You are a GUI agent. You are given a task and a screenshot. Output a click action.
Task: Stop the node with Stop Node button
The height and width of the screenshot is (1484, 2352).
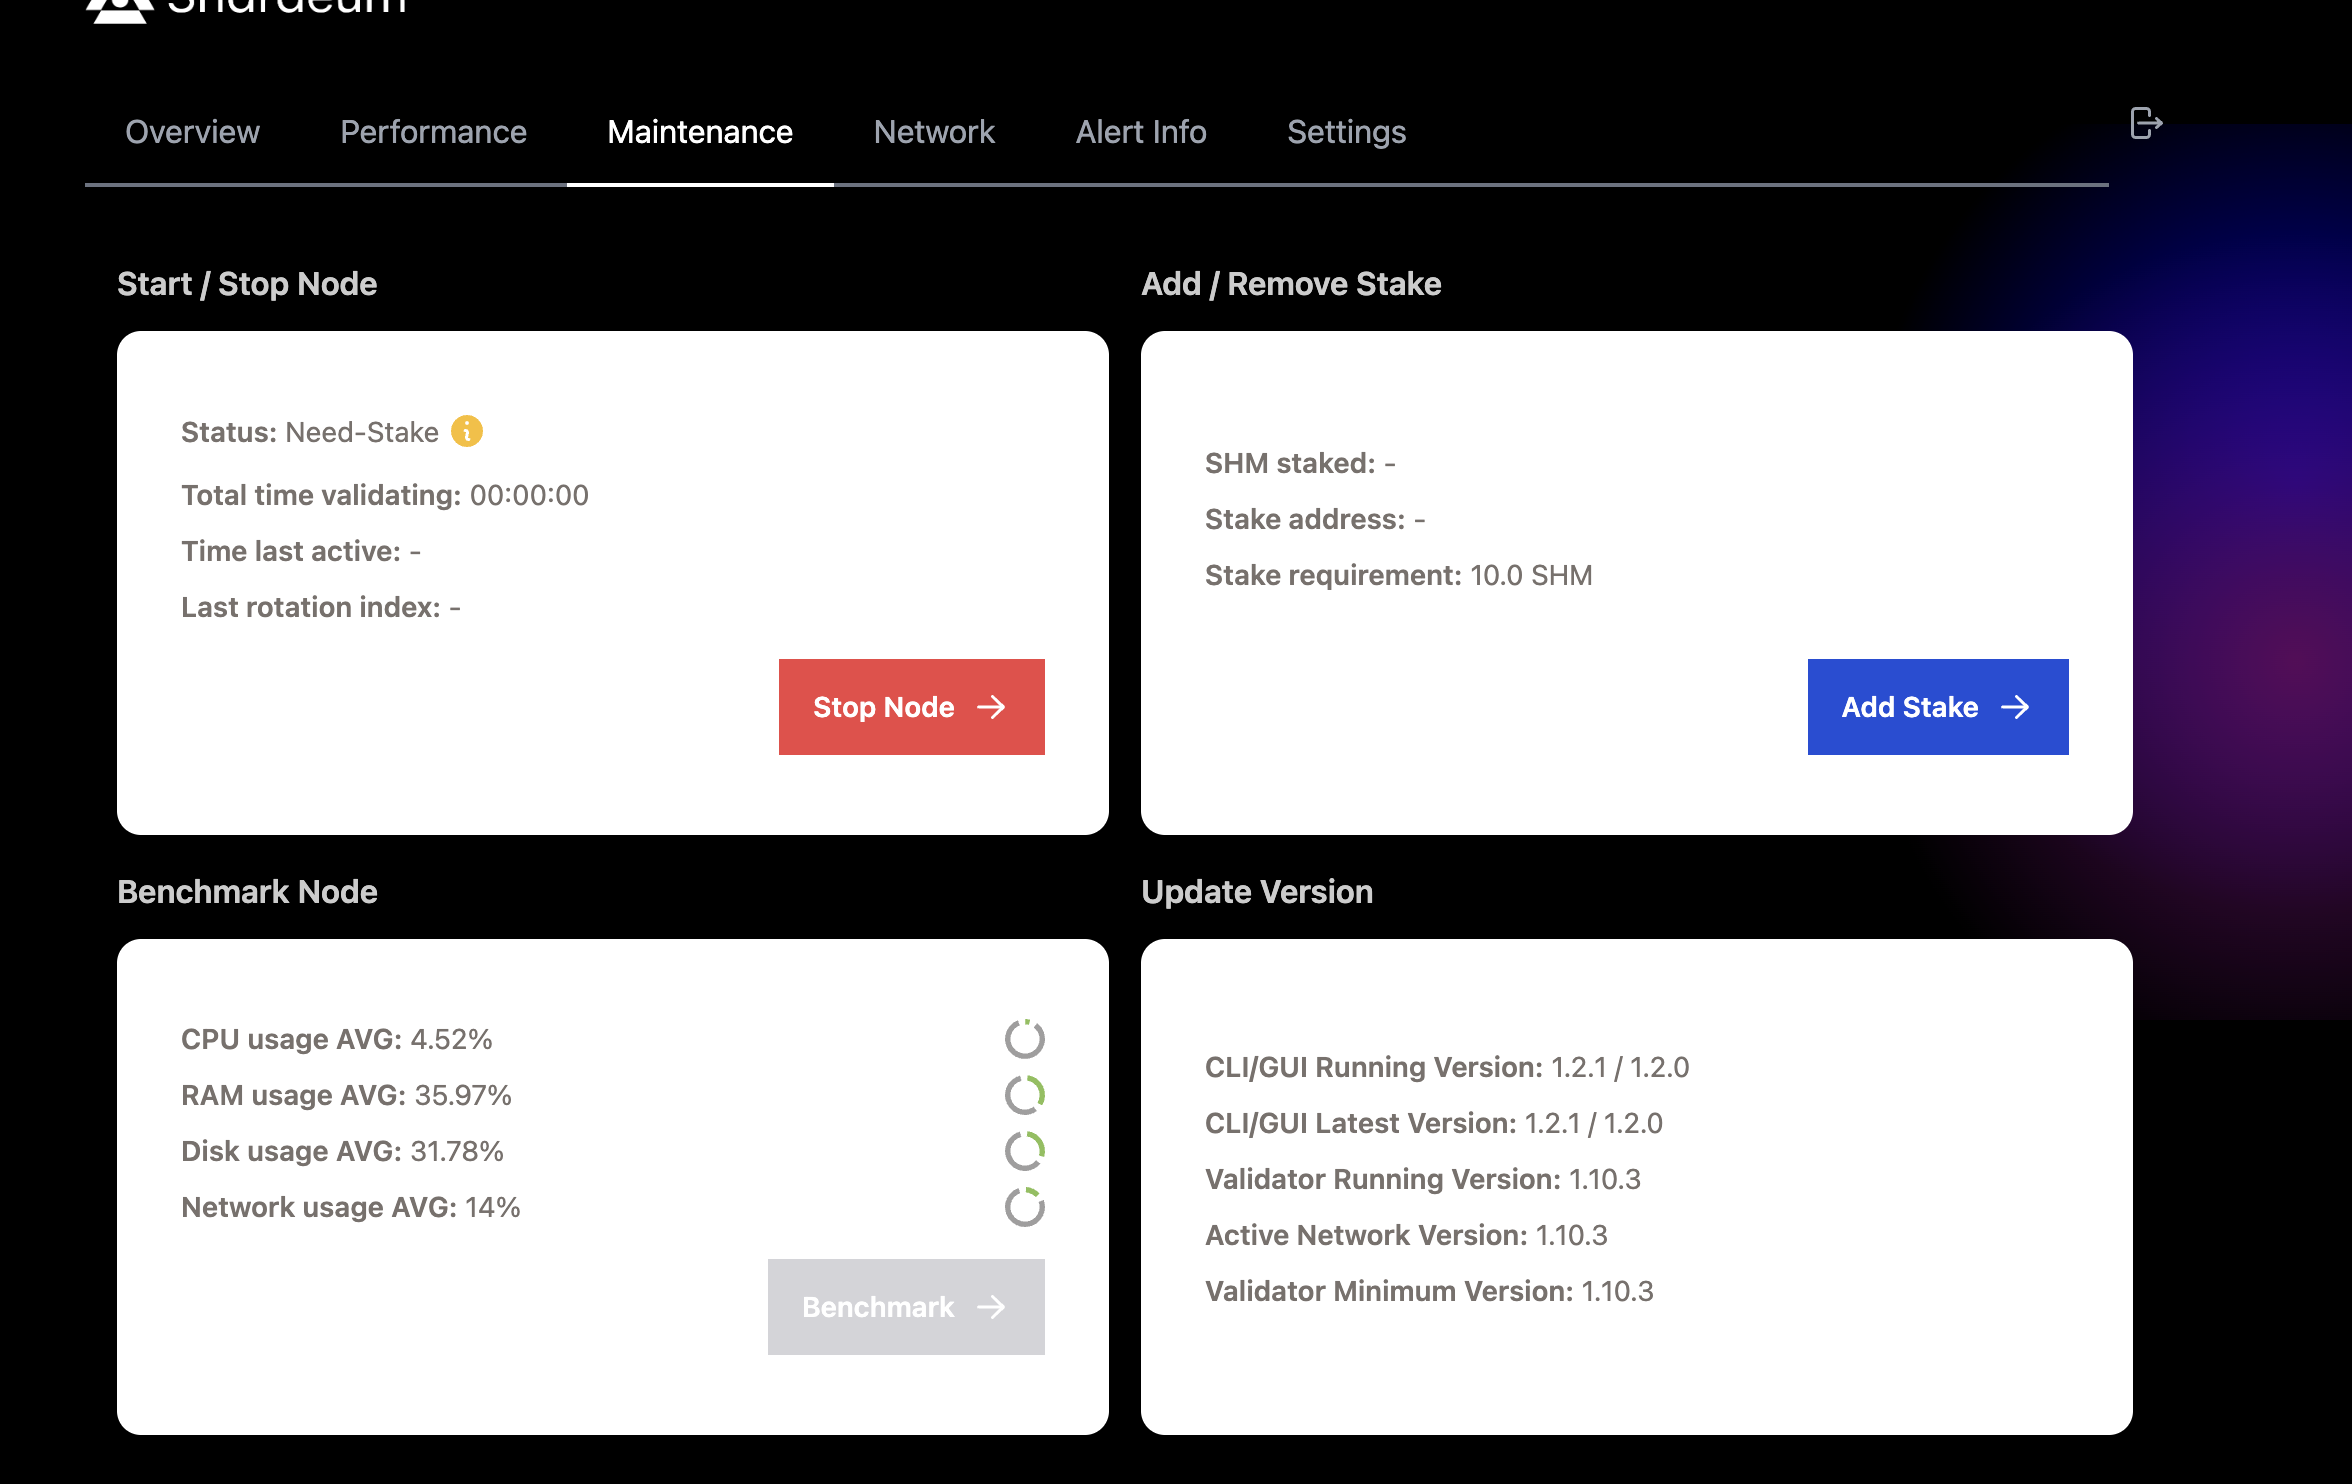912,707
